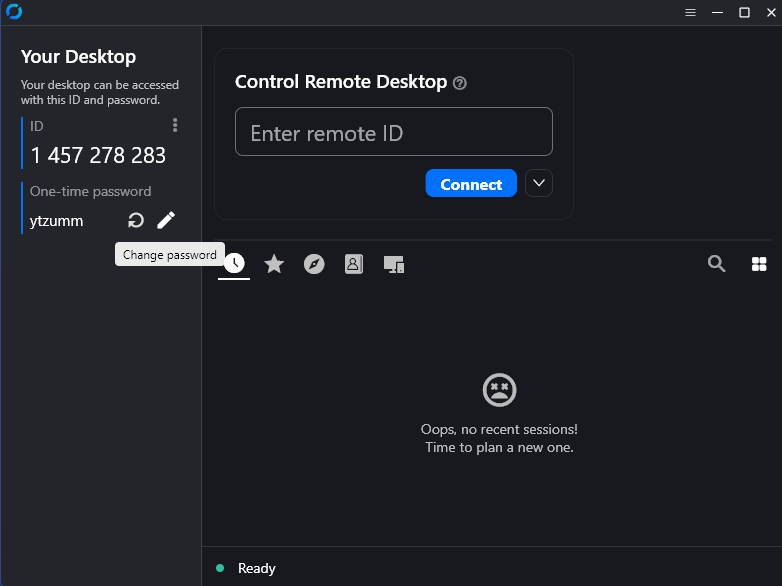The height and width of the screenshot is (586, 782).
Task: Open the Address book tab
Action: [x=354, y=264]
